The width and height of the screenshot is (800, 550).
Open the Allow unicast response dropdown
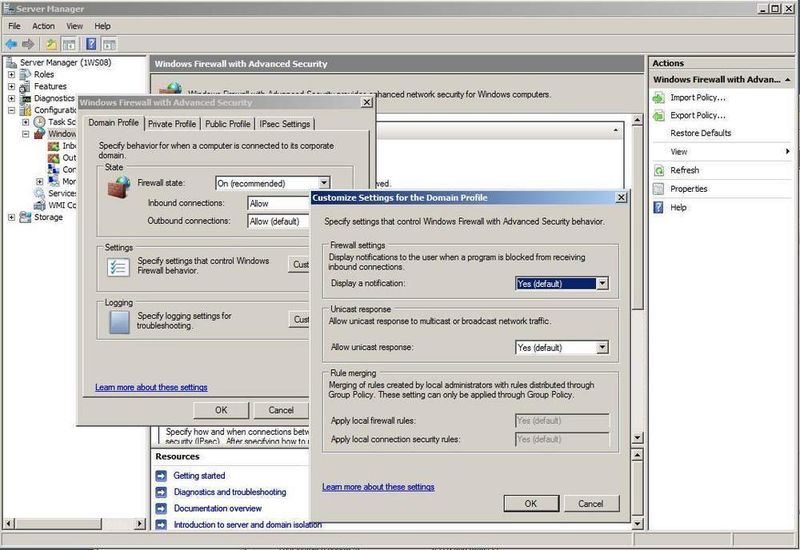[603, 347]
